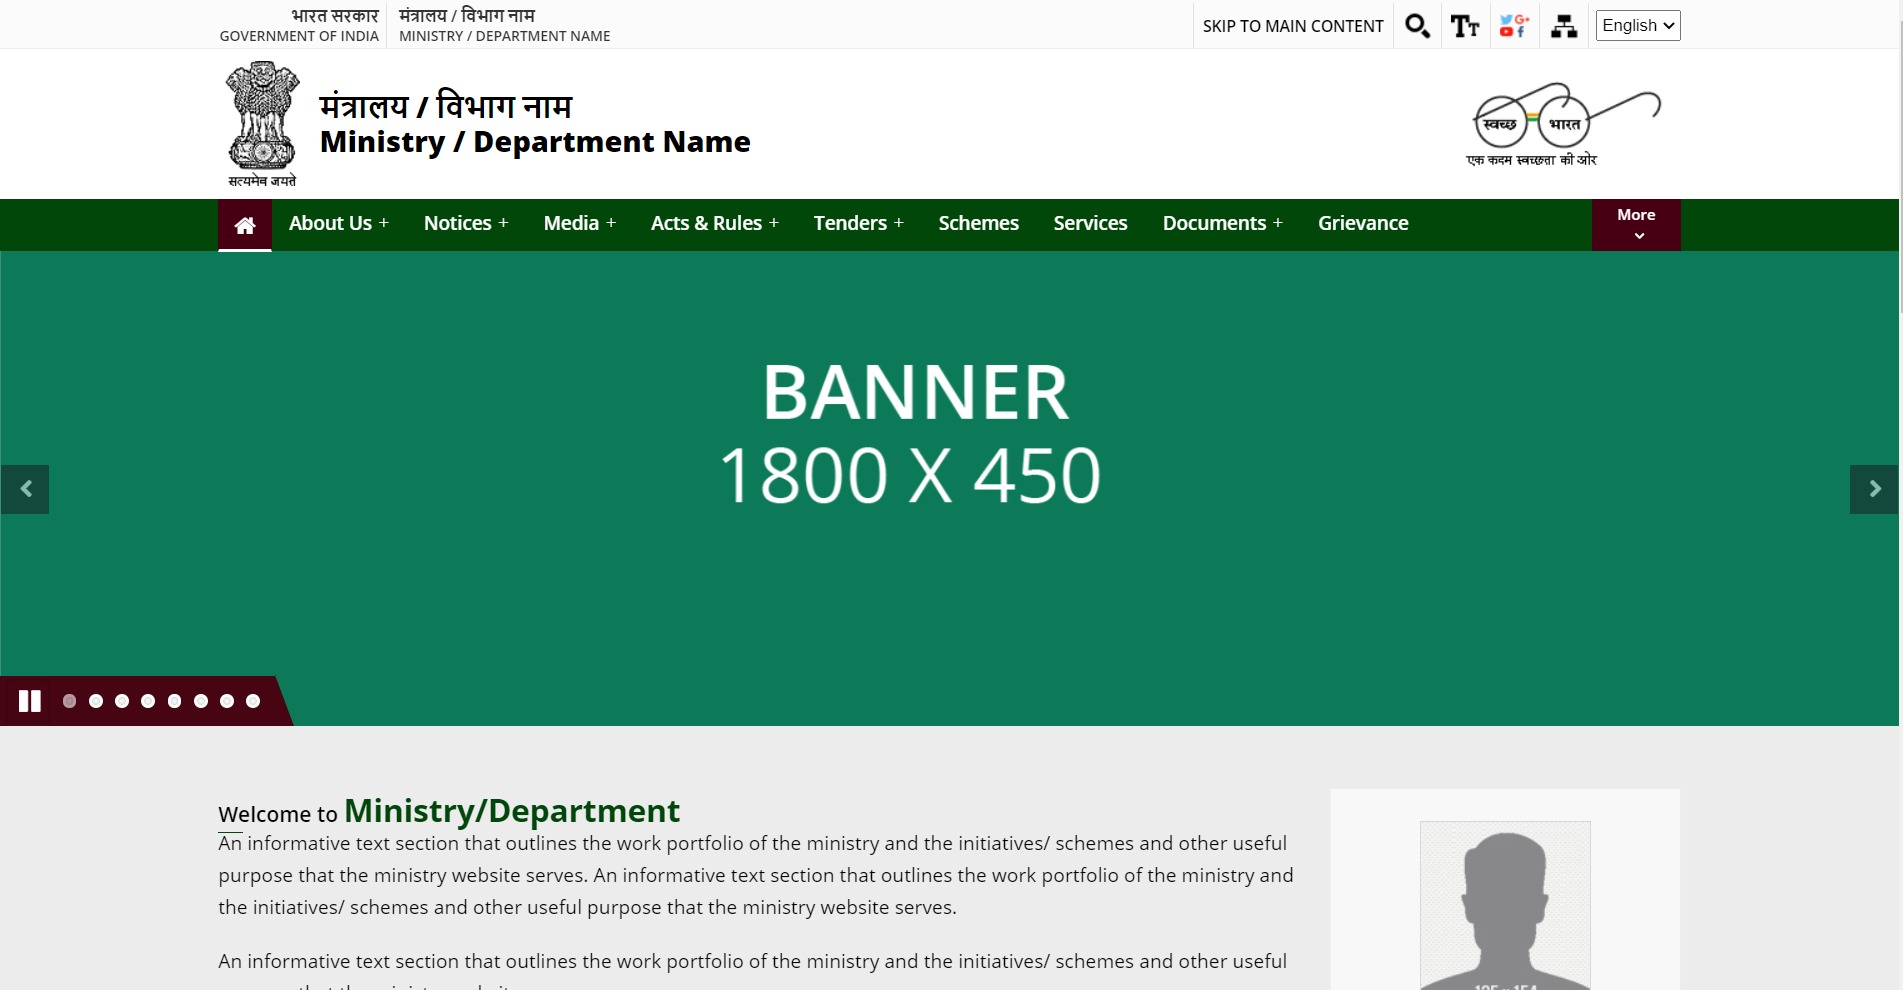Viewport: 1903px width, 990px height.
Task: Expand the About Us submenu
Action: (338, 223)
